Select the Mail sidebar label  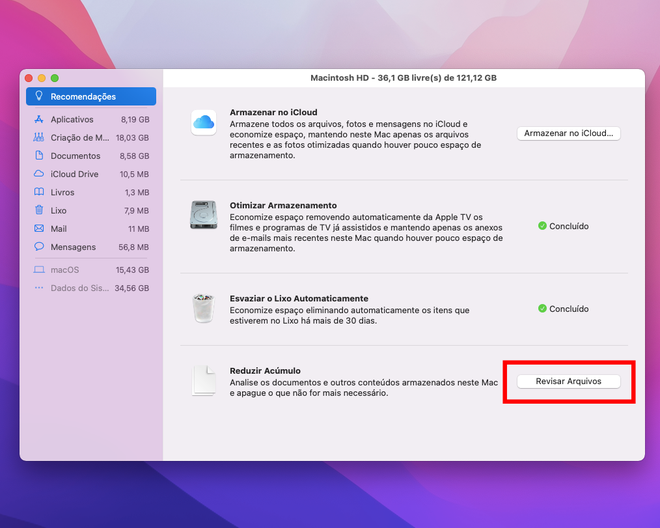tap(59, 229)
